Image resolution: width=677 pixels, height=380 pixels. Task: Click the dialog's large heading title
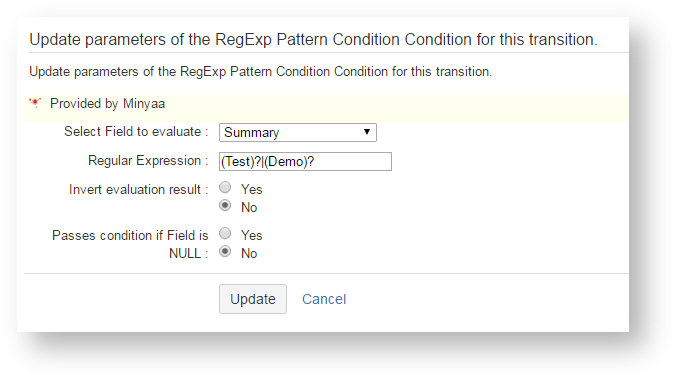tap(313, 39)
